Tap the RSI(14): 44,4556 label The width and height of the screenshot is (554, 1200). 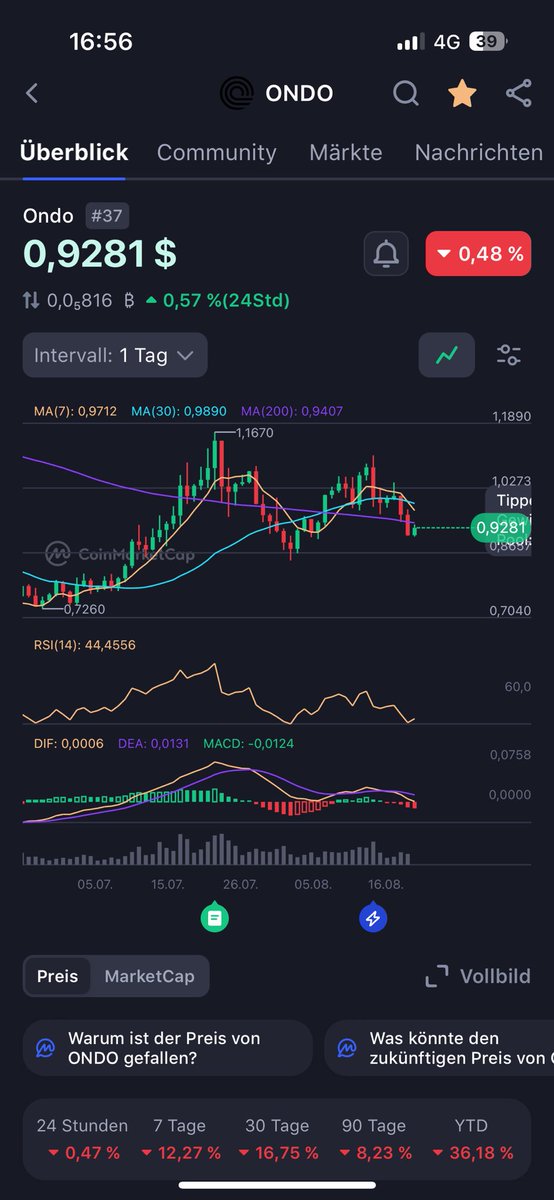point(85,645)
